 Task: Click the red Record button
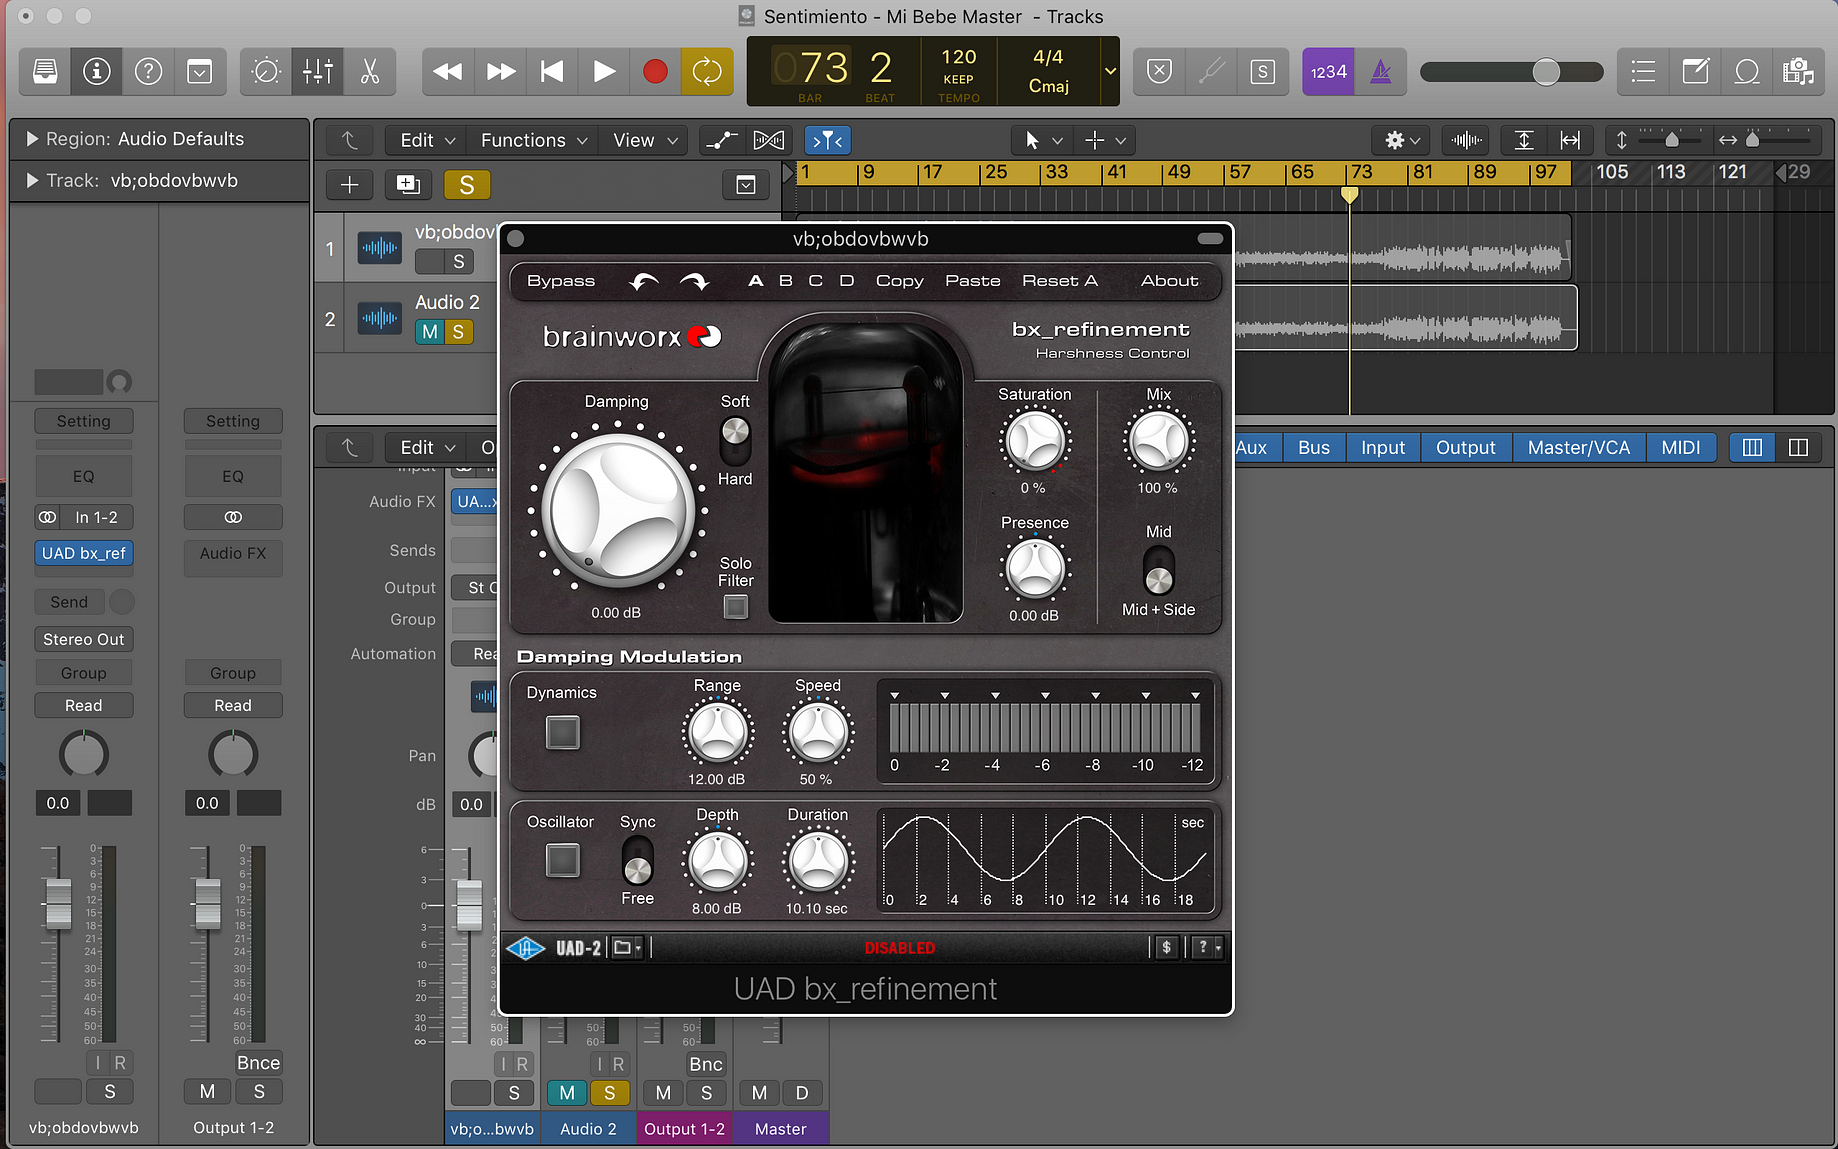(655, 71)
